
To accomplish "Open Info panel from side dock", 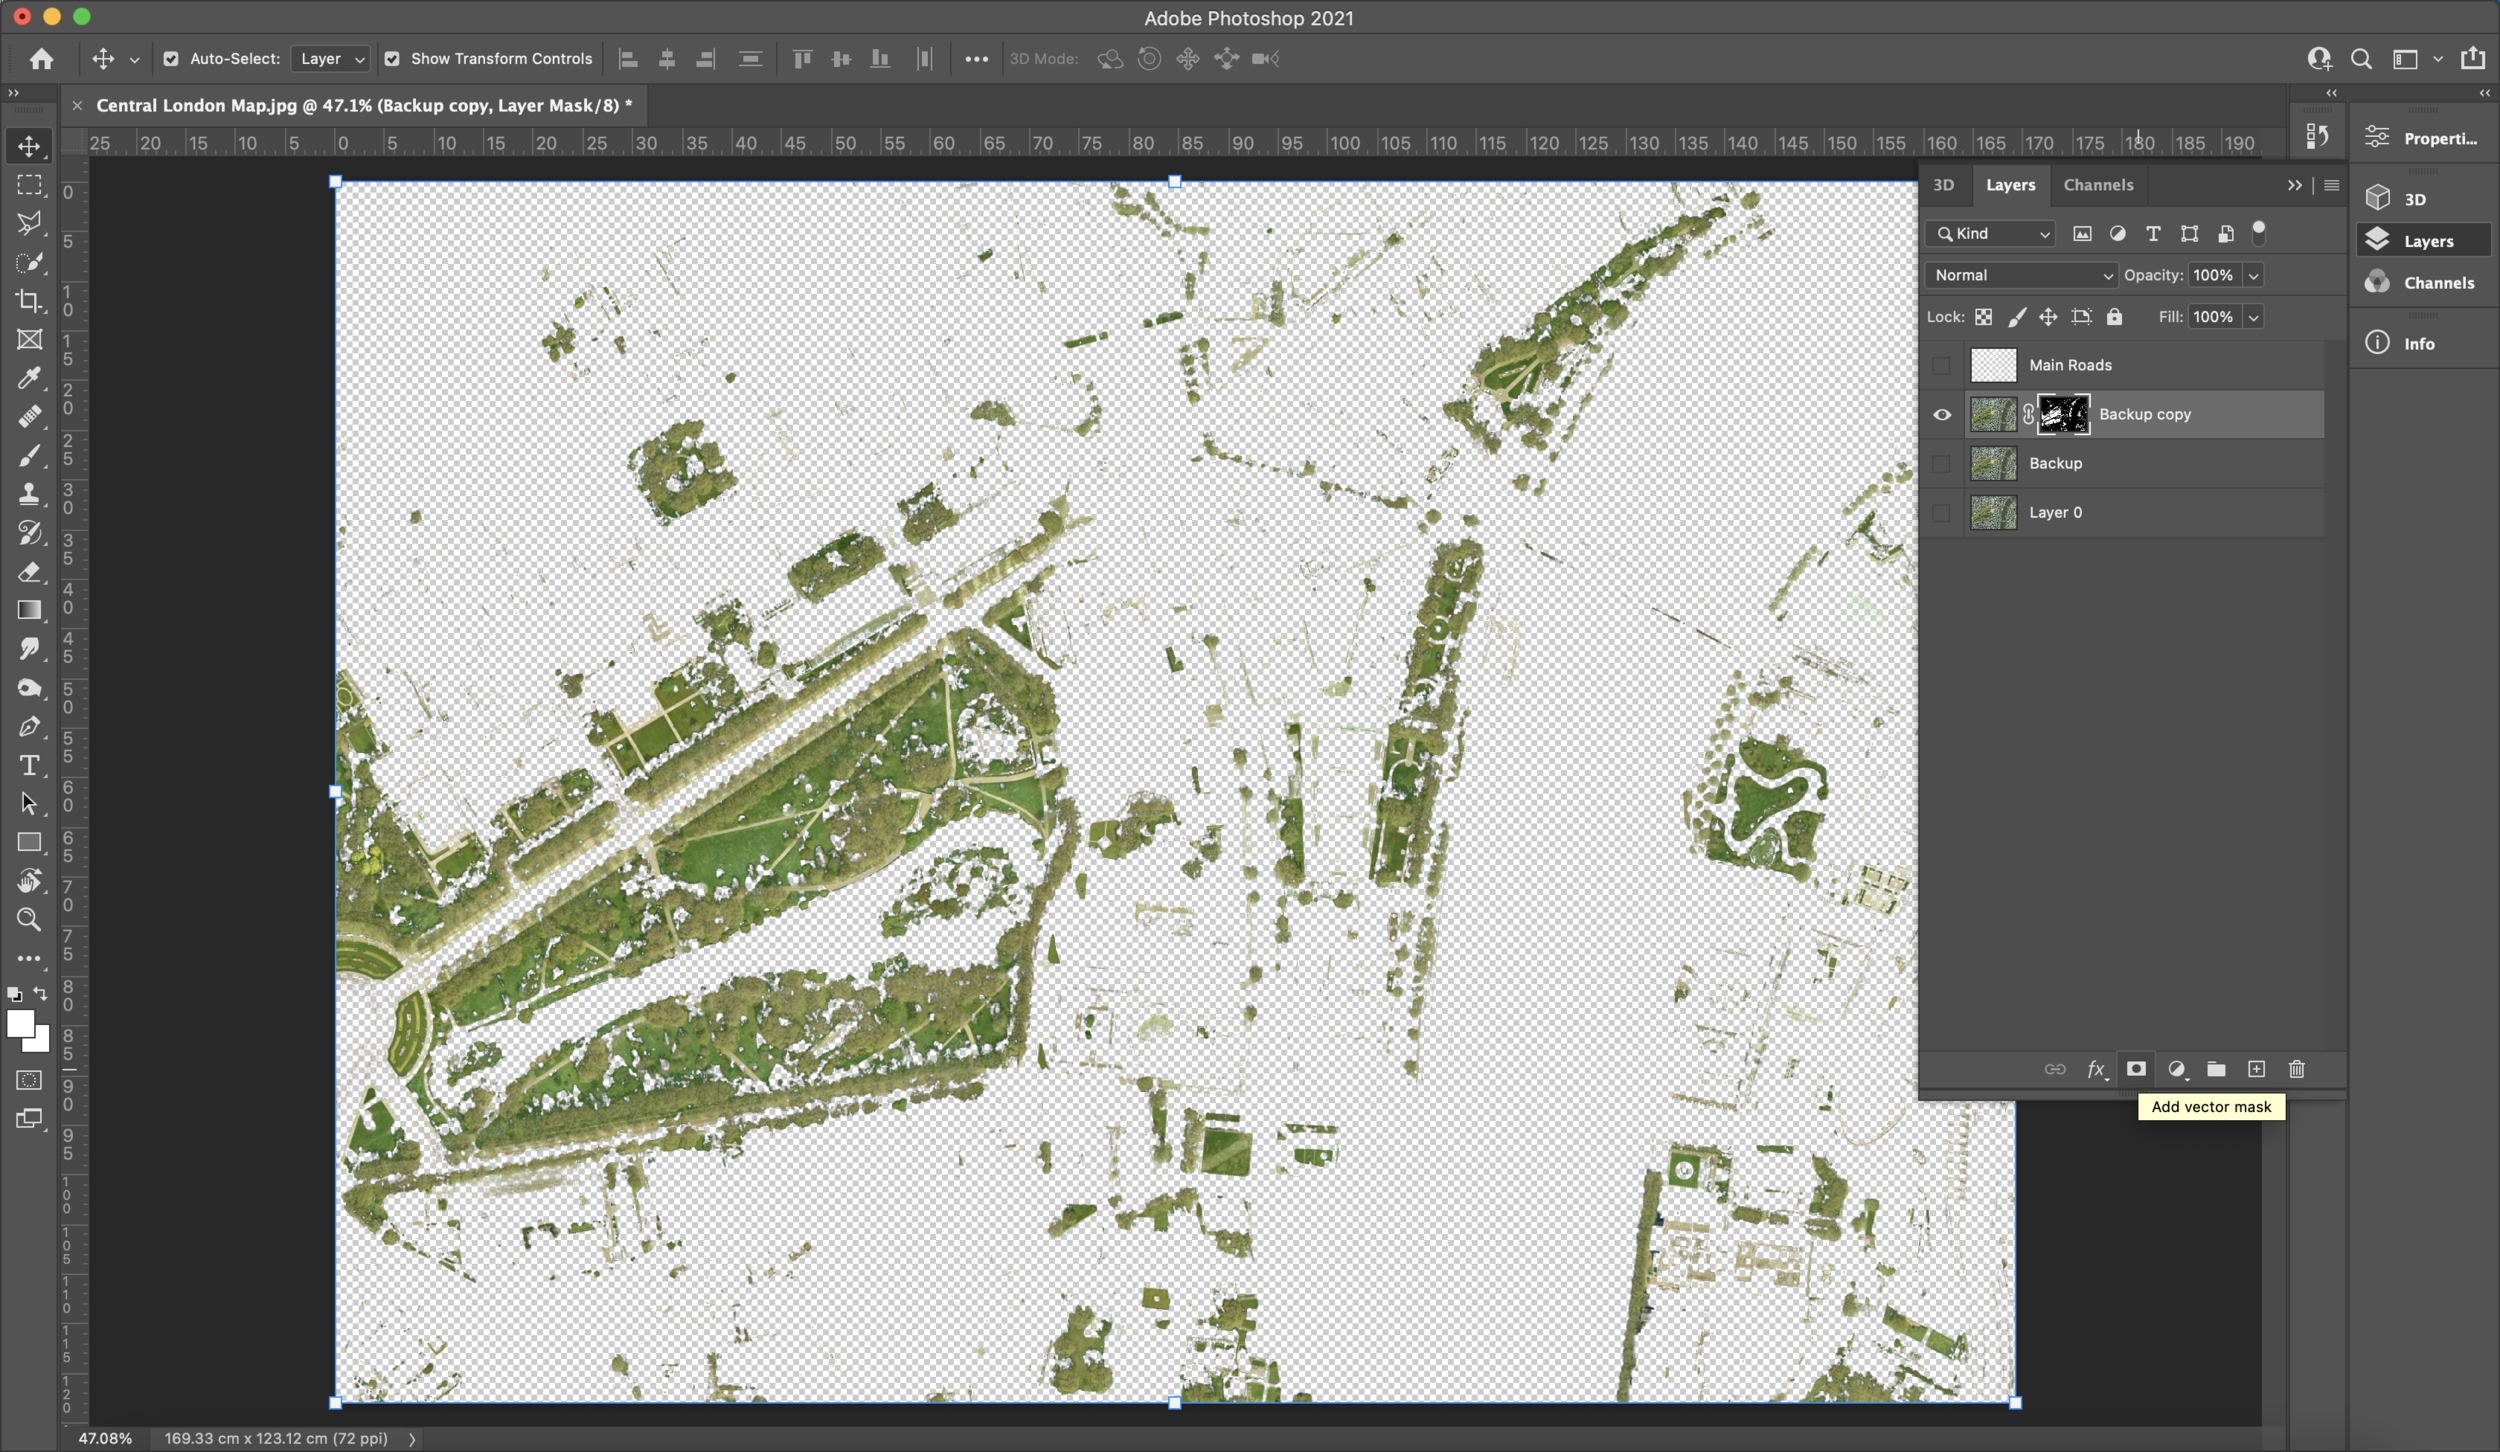I will click(x=2421, y=343).
